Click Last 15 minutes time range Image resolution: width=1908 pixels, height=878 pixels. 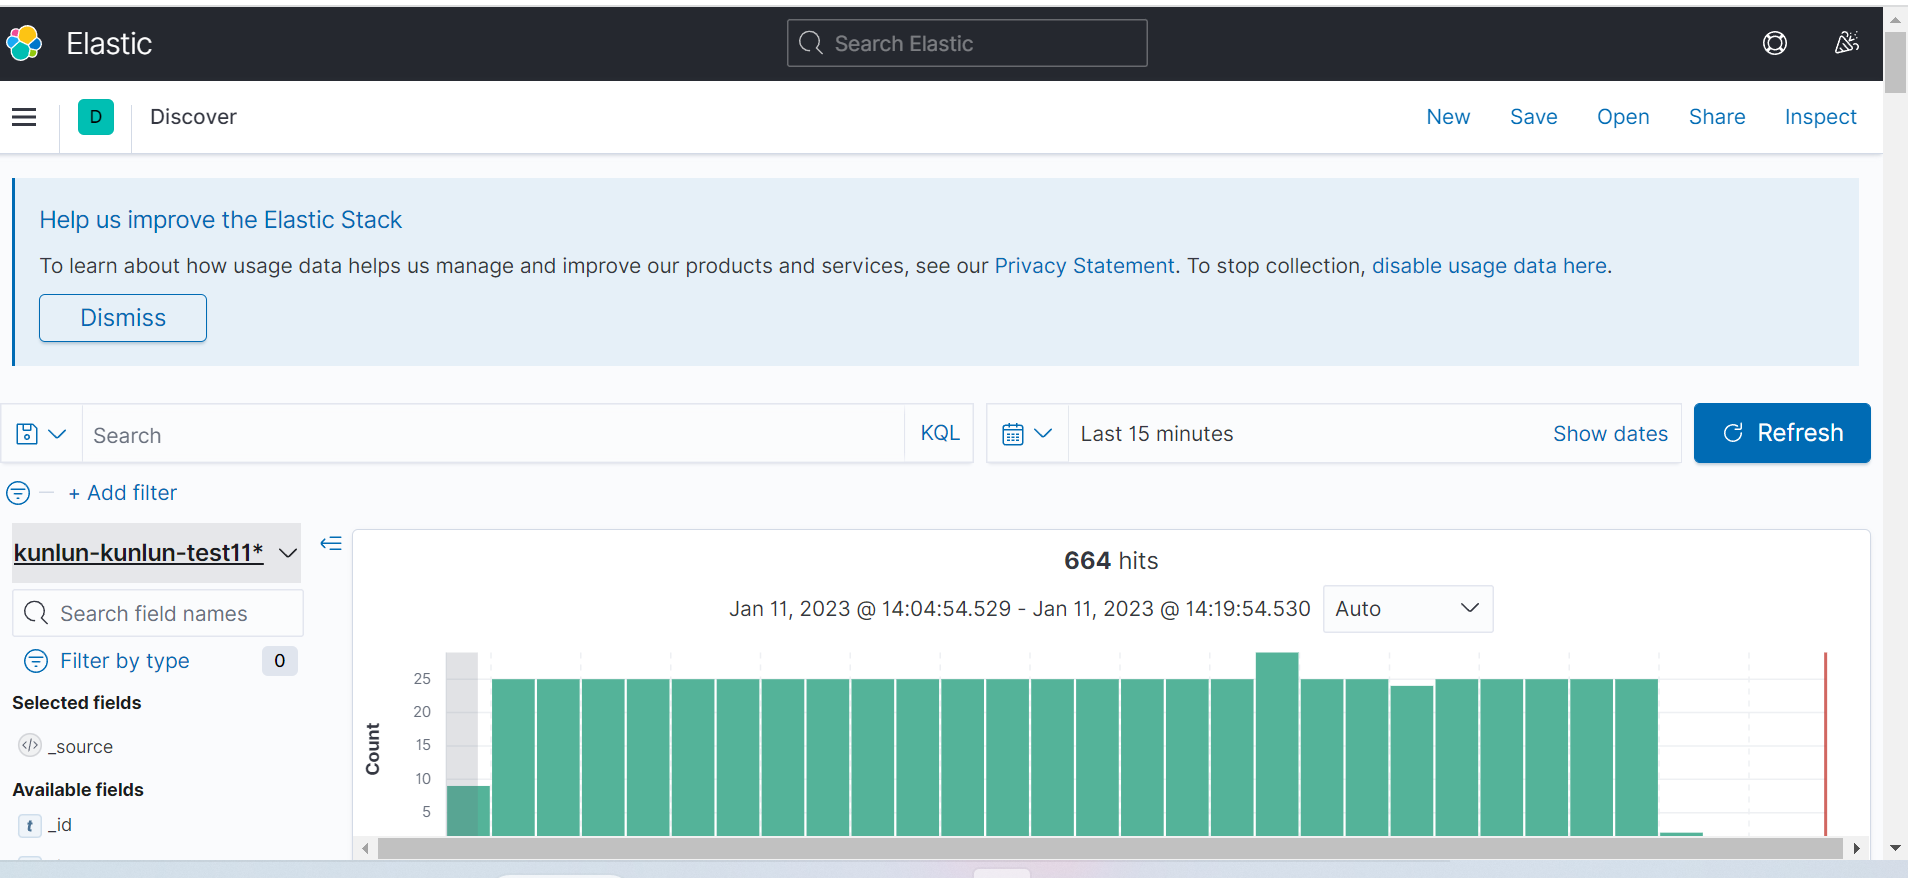pos(1157,434)
